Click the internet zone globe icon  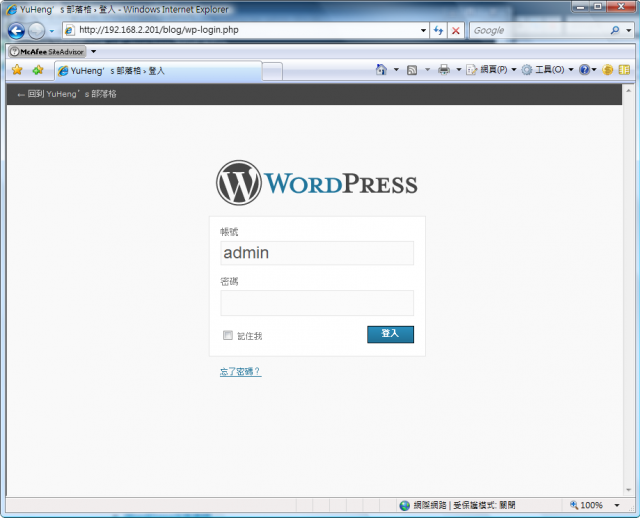pyautogui.click(x=404, y=506)
